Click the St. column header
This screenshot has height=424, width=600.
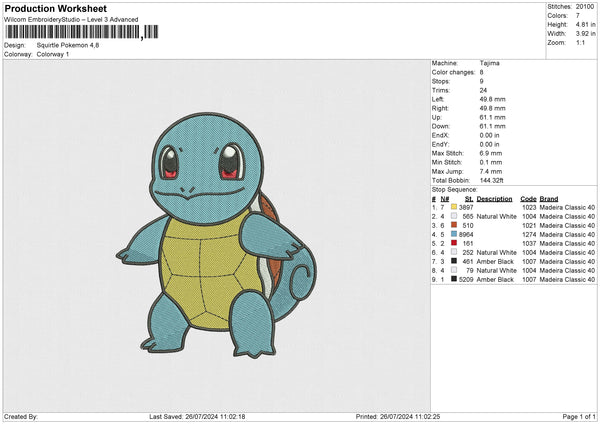468,198
